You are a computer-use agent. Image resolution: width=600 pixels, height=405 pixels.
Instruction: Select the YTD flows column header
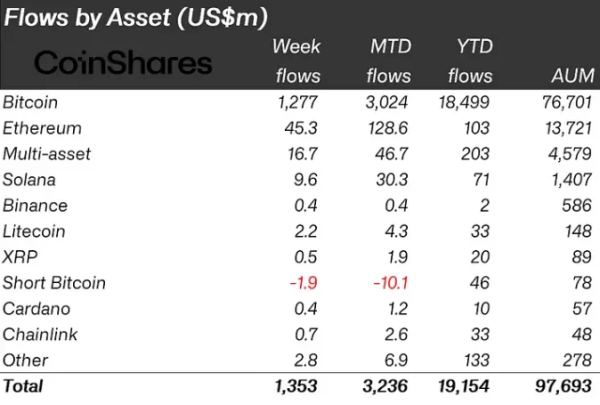[x=471, y=61]
